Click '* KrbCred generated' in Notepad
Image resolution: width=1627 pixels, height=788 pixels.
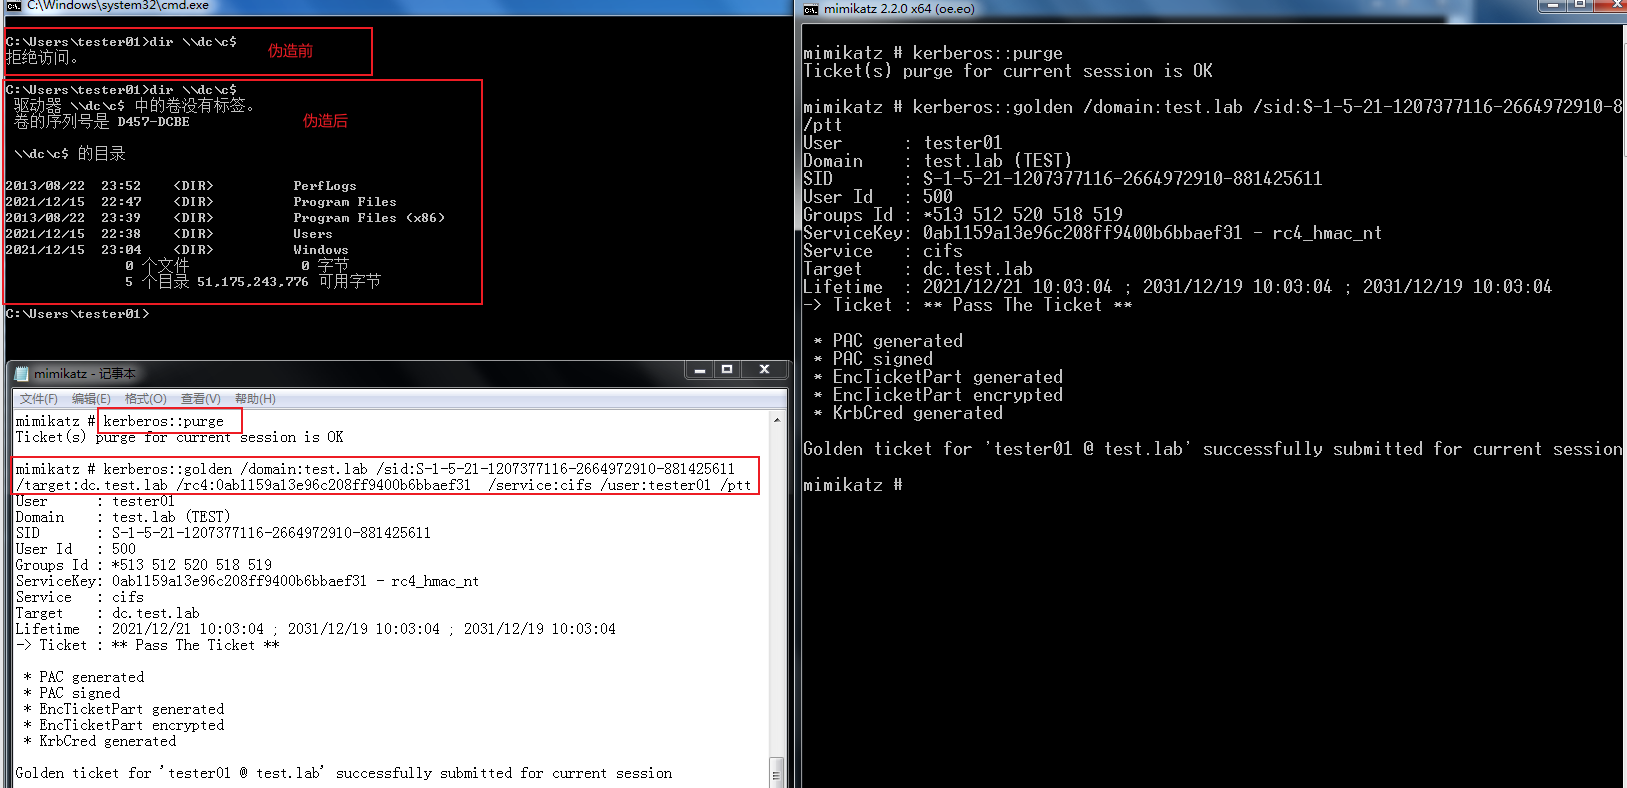(100, 741)
